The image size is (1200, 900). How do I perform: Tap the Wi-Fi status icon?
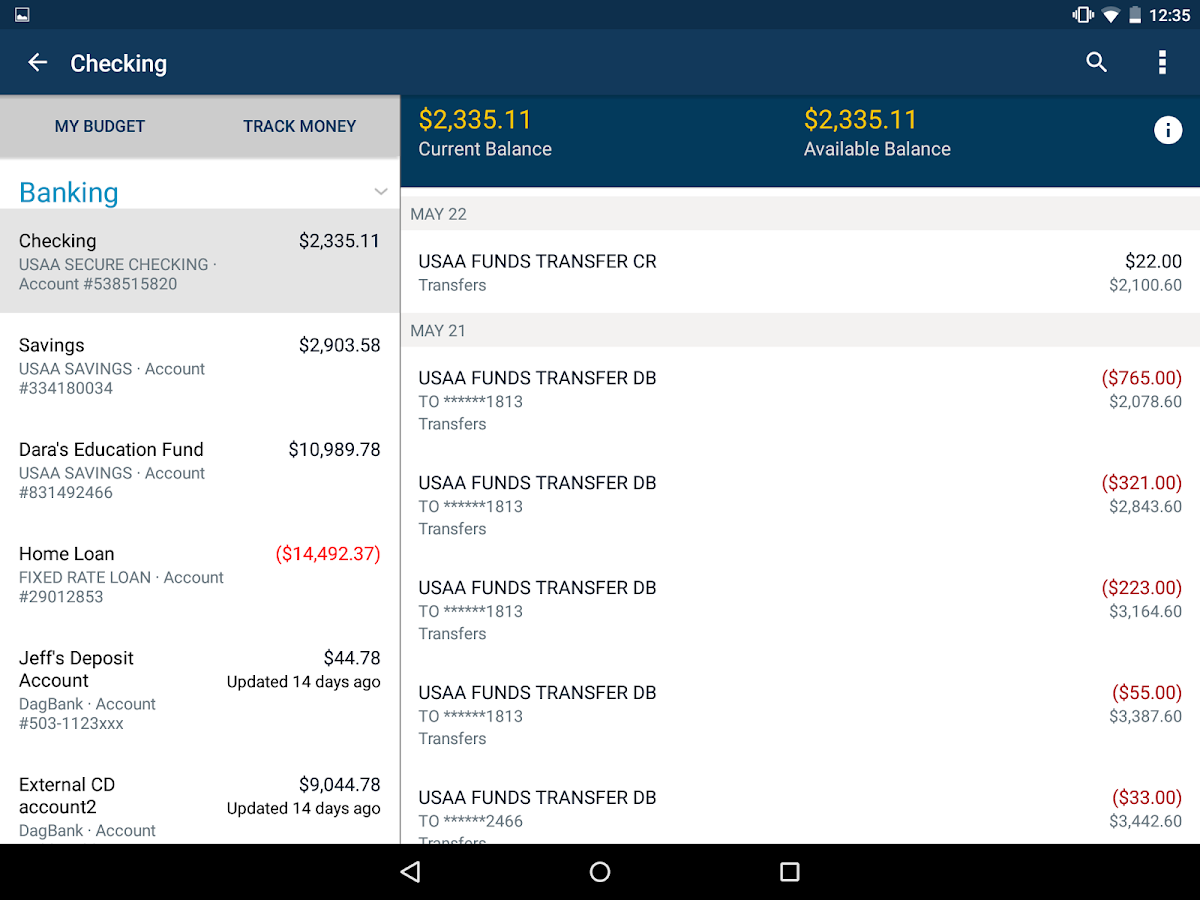1110,15
